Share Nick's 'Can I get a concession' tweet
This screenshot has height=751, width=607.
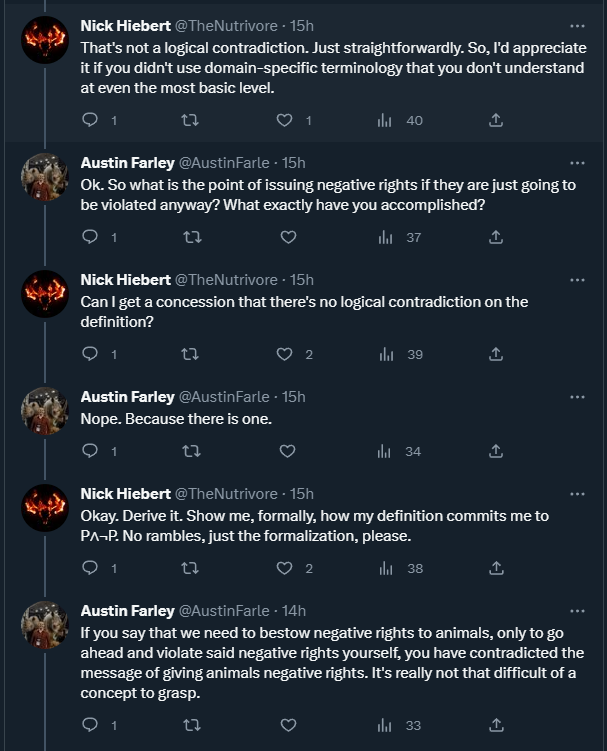click(x=496, y=354)
